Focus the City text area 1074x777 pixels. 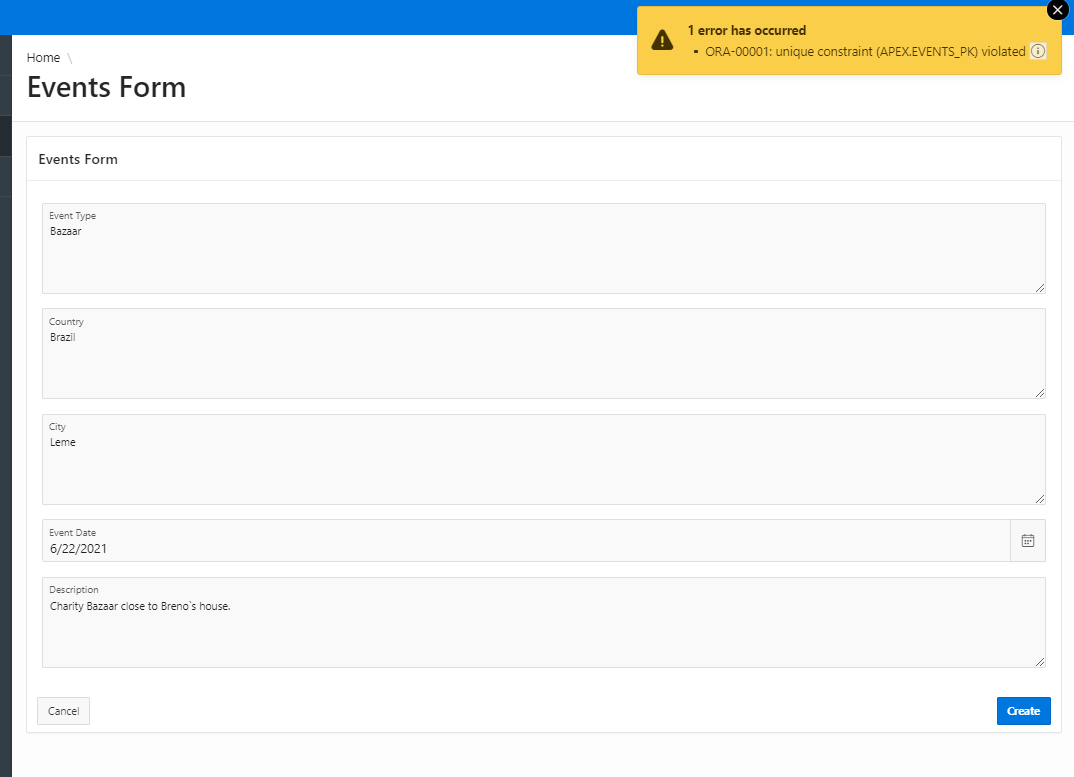coord(543,459)
